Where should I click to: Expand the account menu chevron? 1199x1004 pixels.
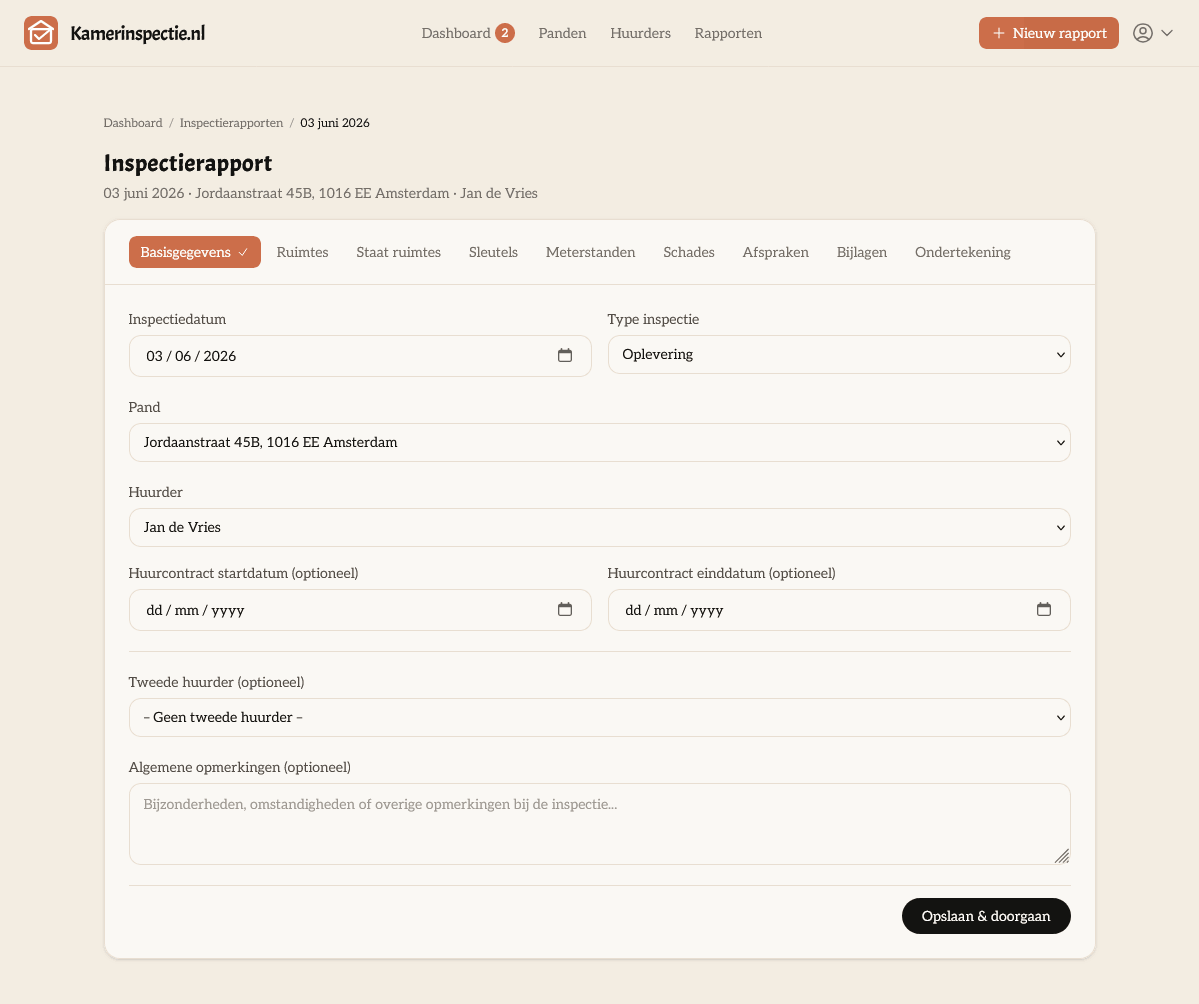point(1167,33)
